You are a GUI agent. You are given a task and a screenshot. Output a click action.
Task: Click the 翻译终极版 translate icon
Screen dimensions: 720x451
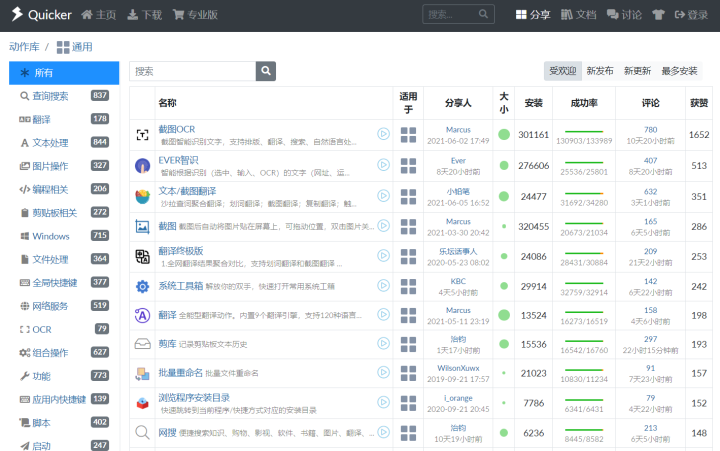pos(142,256)
